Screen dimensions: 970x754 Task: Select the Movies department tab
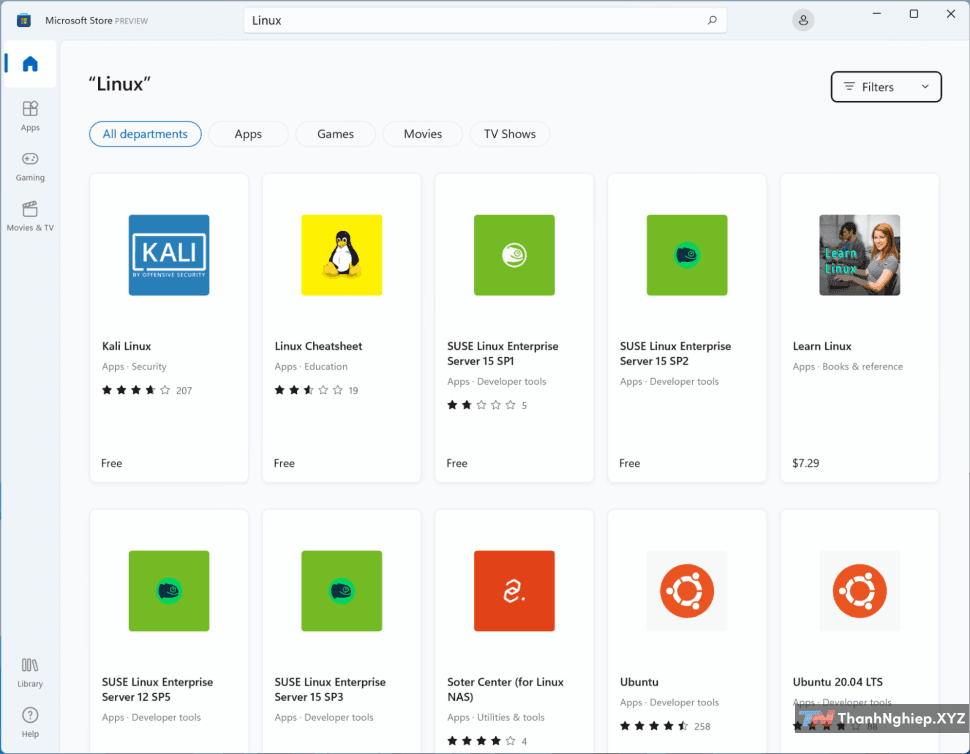(x=423, y=134)
